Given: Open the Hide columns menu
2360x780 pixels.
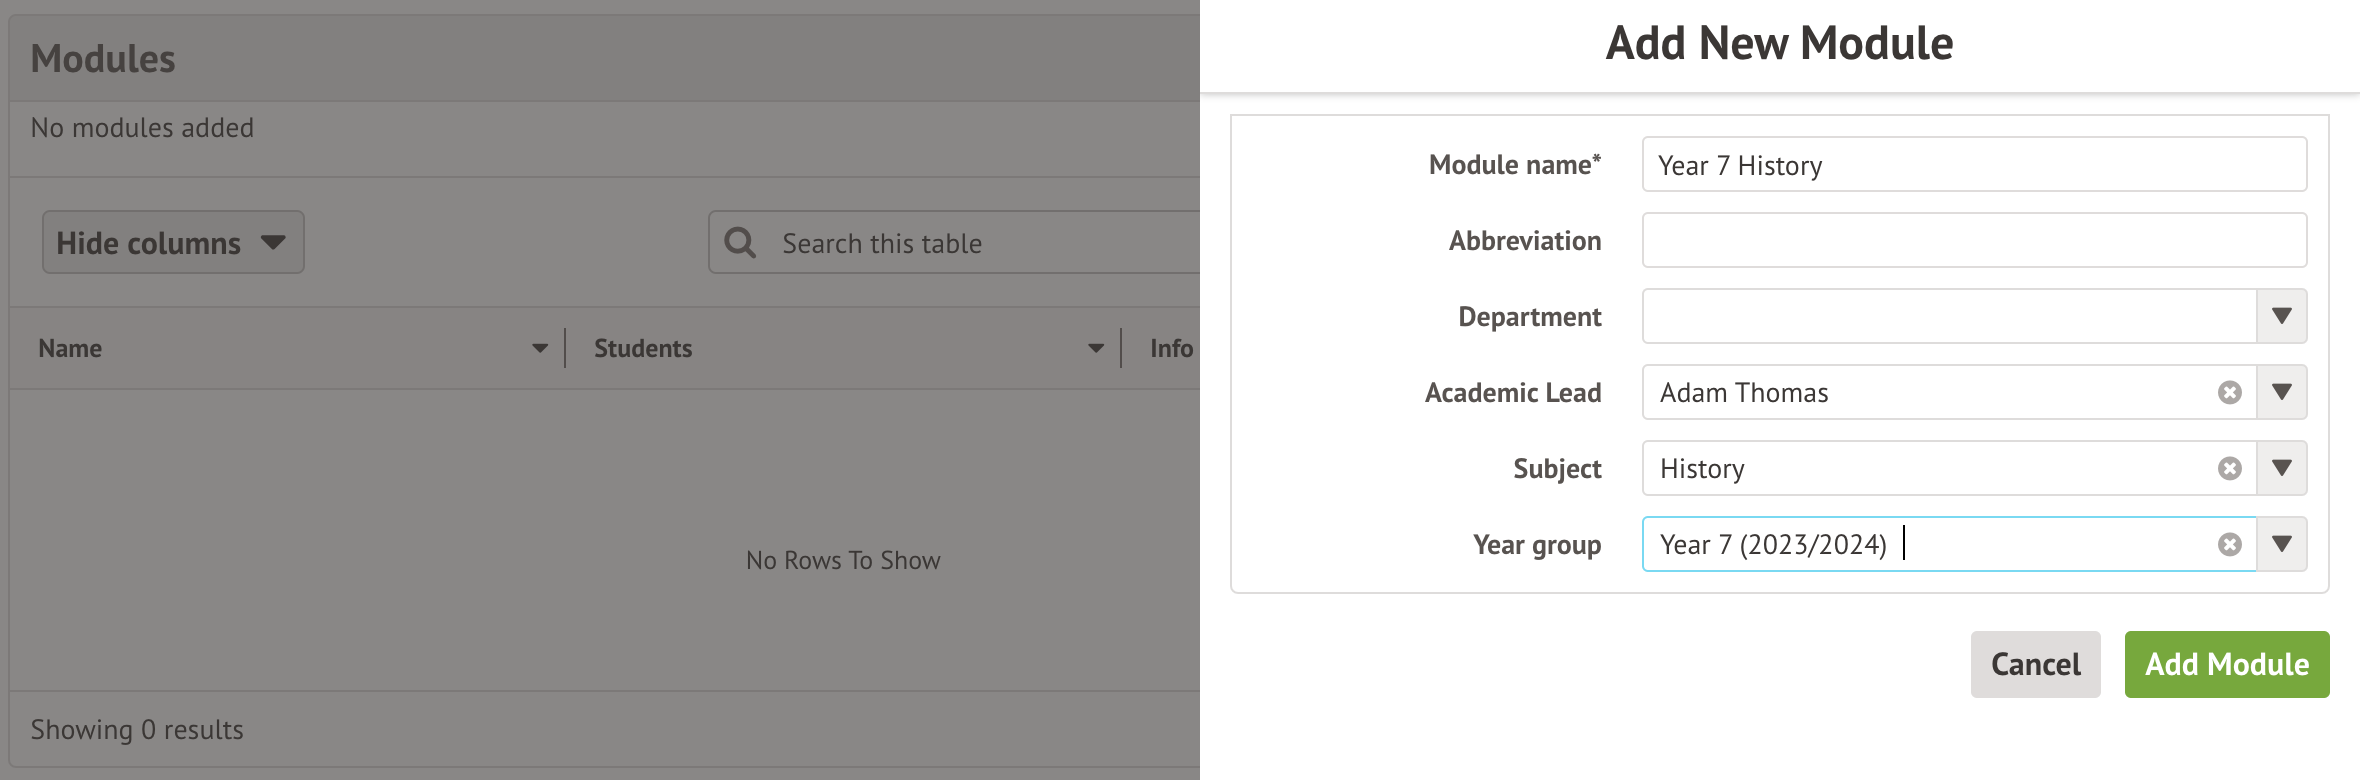Looking at the screenshot, I should pyautogui.click(x=173, y=242).
